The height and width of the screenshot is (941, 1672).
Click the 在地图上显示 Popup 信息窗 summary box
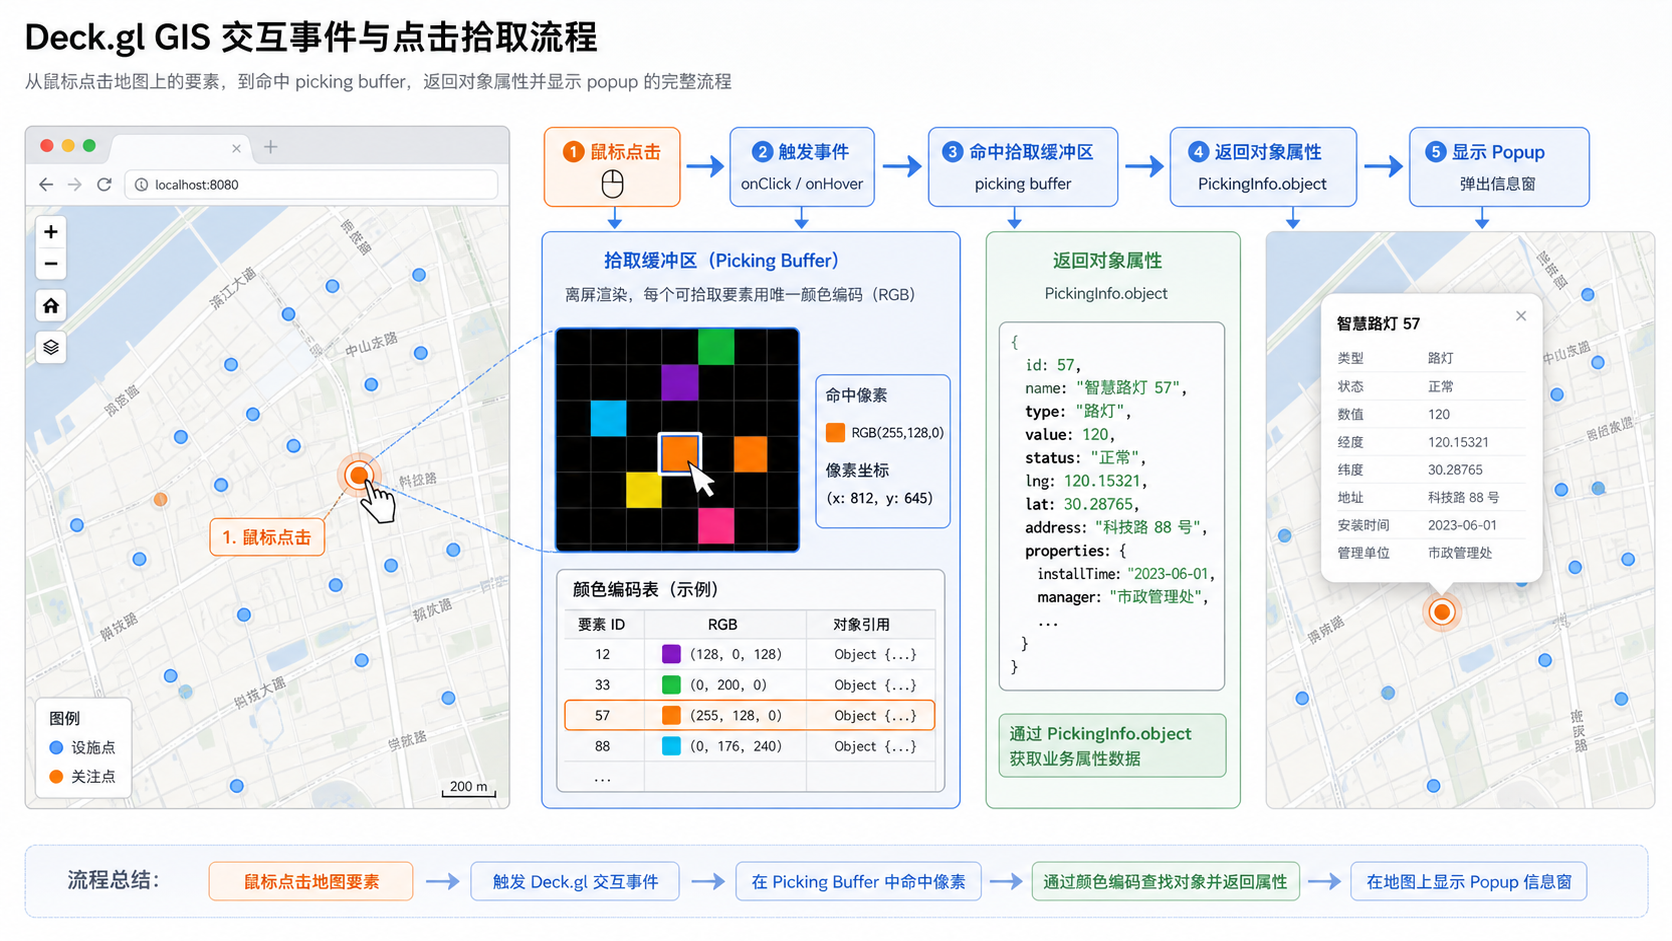[1469, 882]
